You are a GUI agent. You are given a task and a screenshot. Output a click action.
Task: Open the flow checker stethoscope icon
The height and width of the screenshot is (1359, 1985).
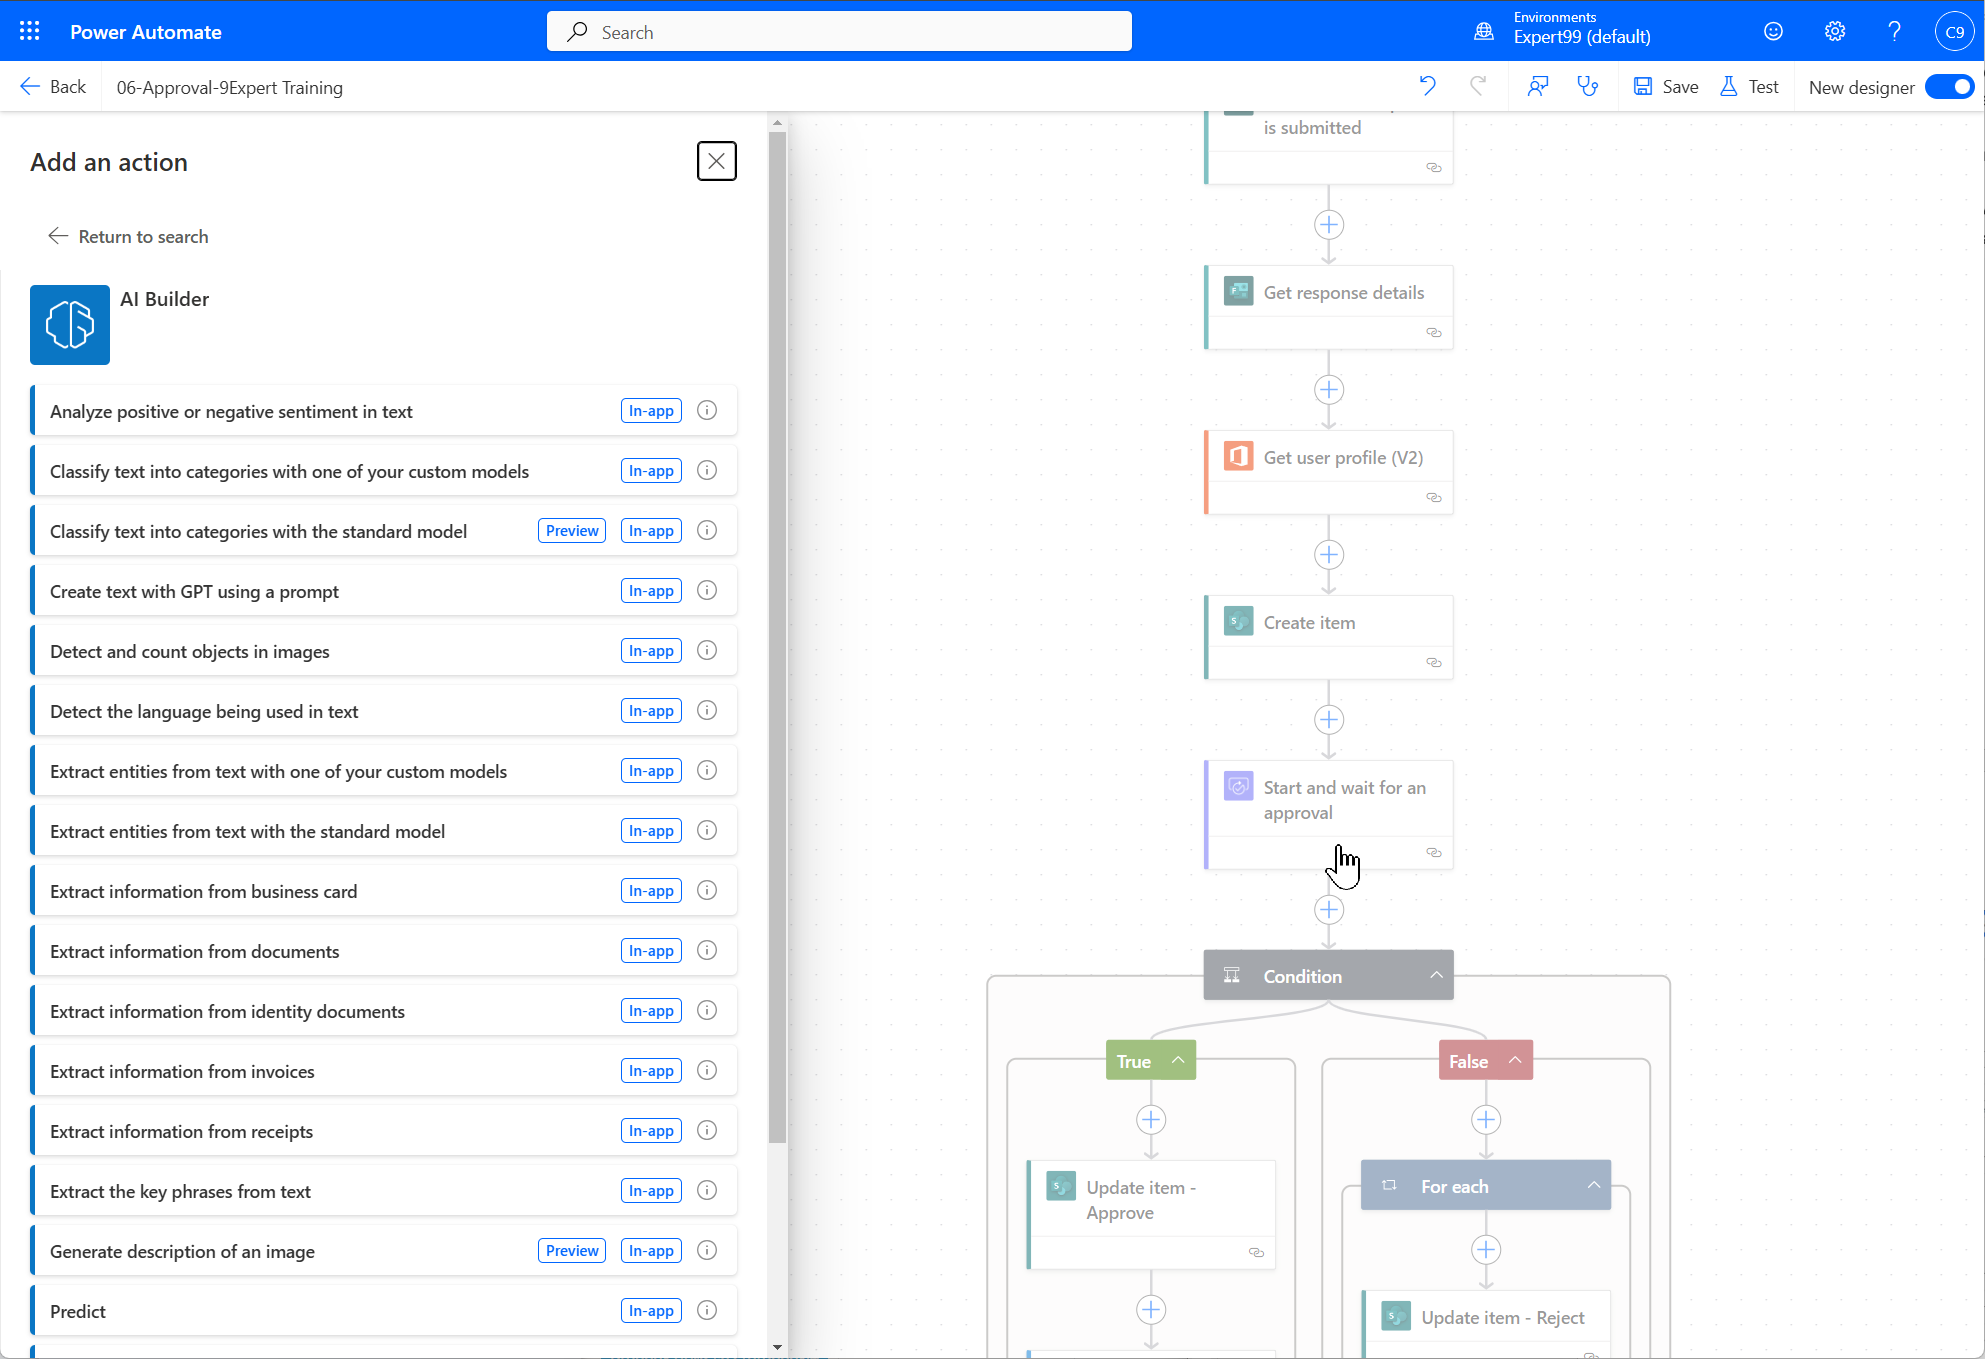coord(1589,86)
